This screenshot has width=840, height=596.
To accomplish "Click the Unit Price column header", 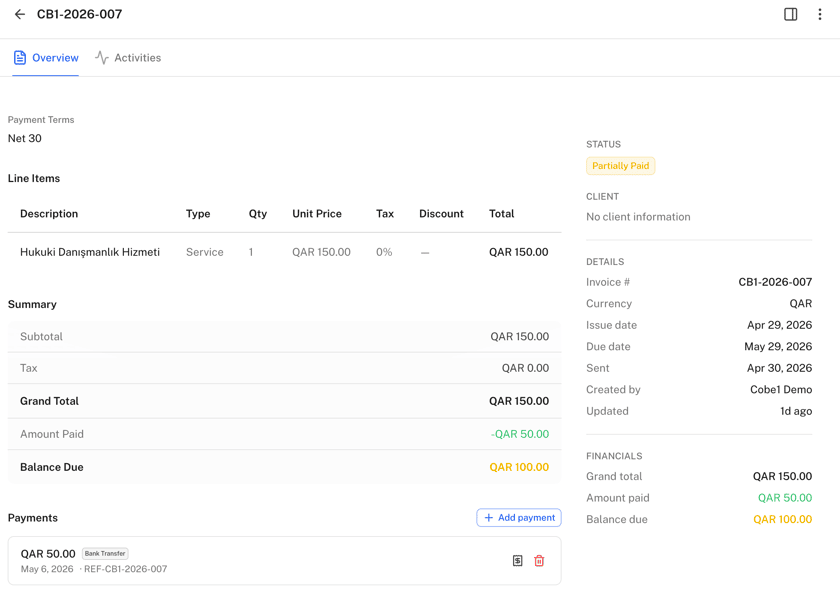I will (317, 214).
